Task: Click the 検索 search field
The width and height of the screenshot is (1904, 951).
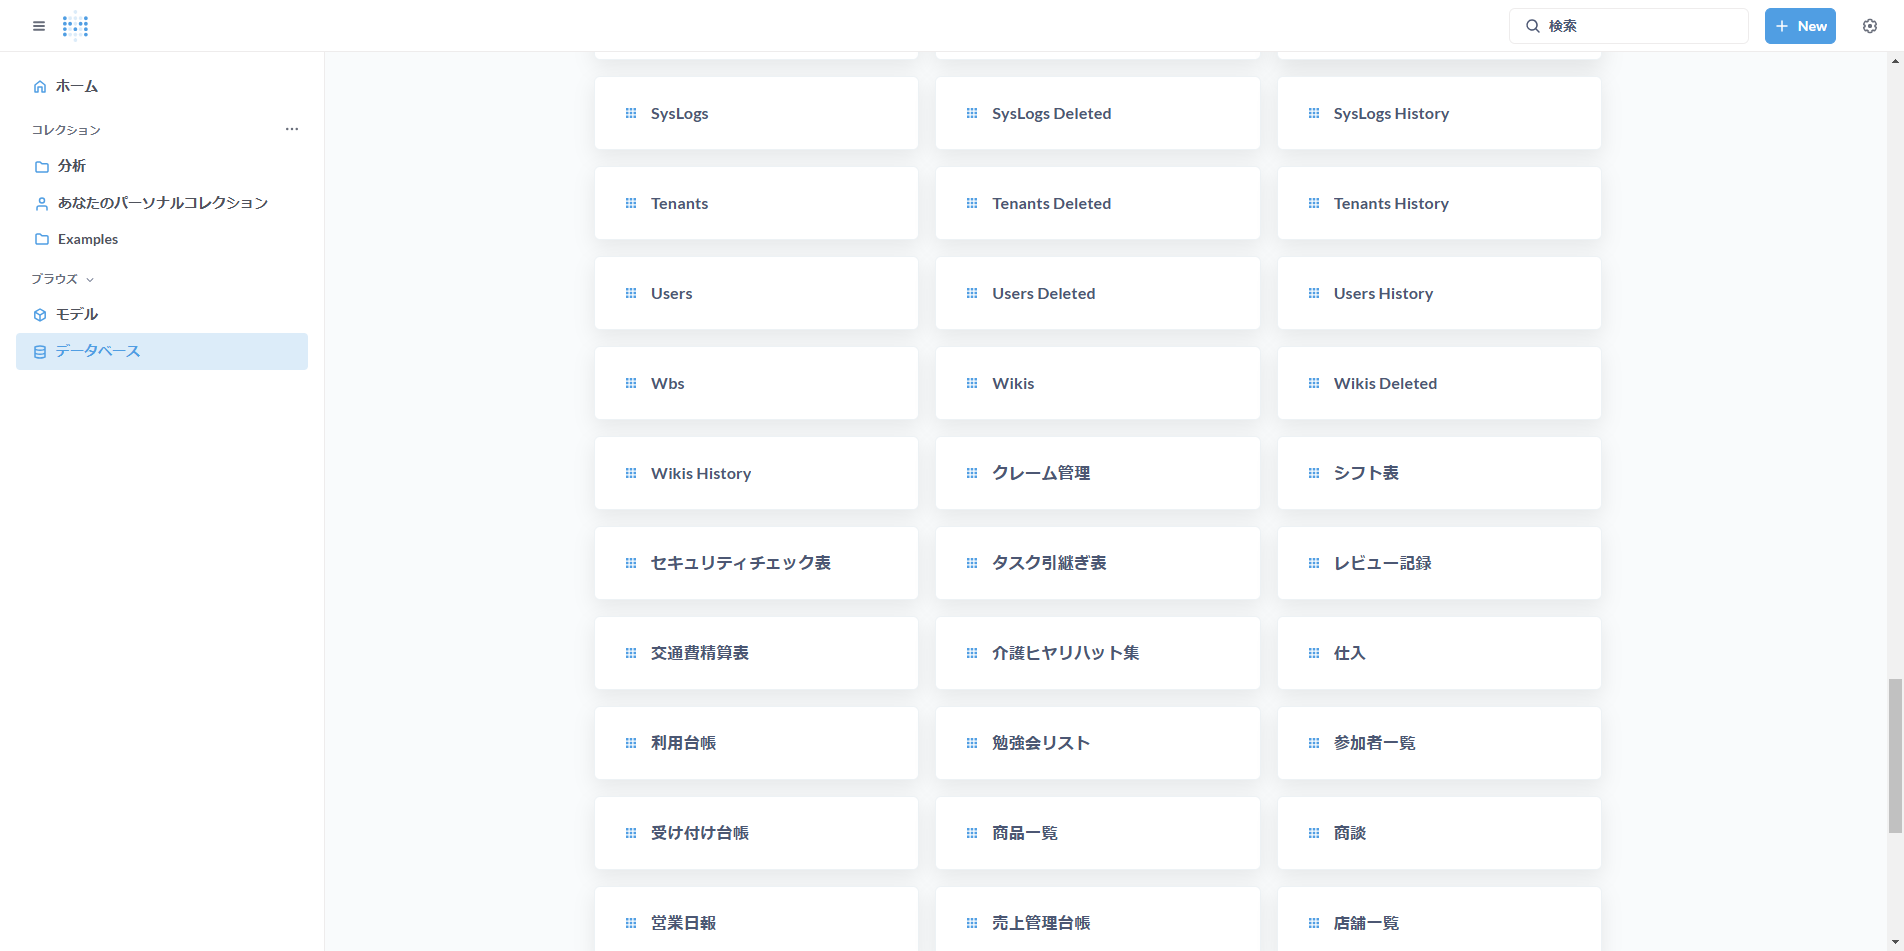Action: pyautogui.click(x=1628, y=26)
